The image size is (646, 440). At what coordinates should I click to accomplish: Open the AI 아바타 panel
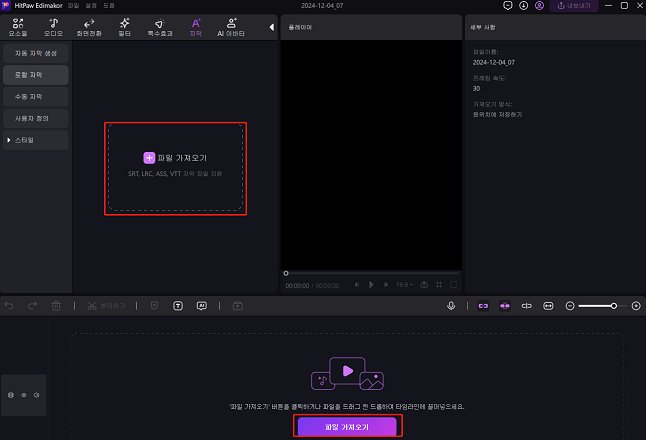(x=232, y=26)
